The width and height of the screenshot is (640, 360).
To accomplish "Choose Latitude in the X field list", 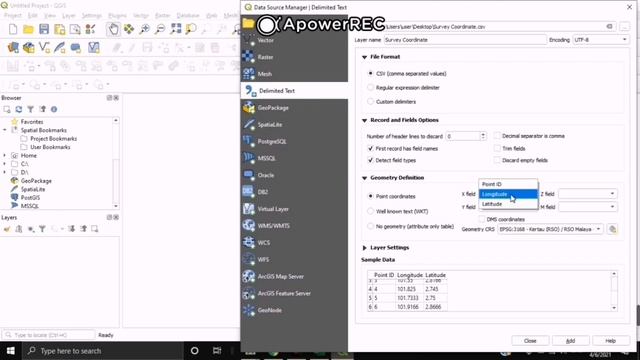I will tap(508, 204).
